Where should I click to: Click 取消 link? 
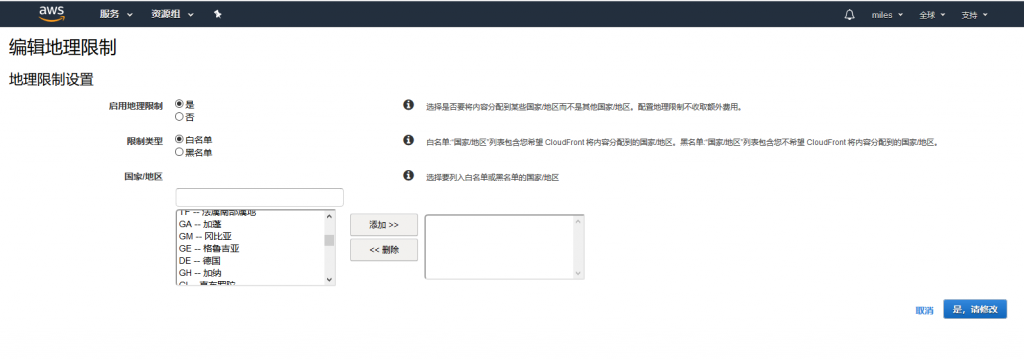[924, 310]
